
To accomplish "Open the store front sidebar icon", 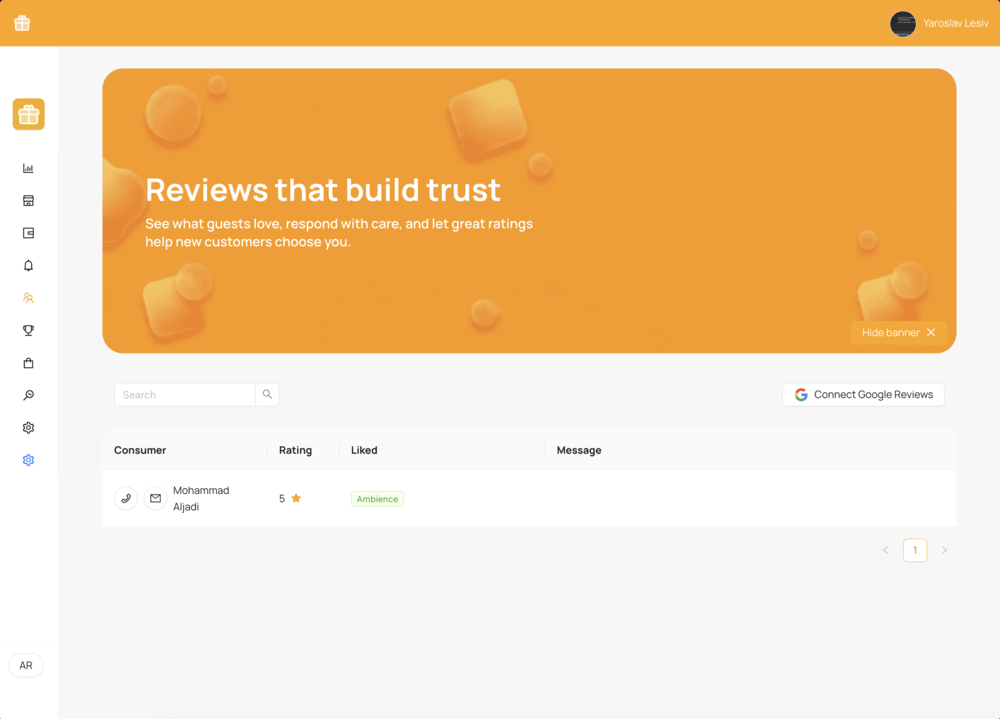I will click(x=28, y=201).
